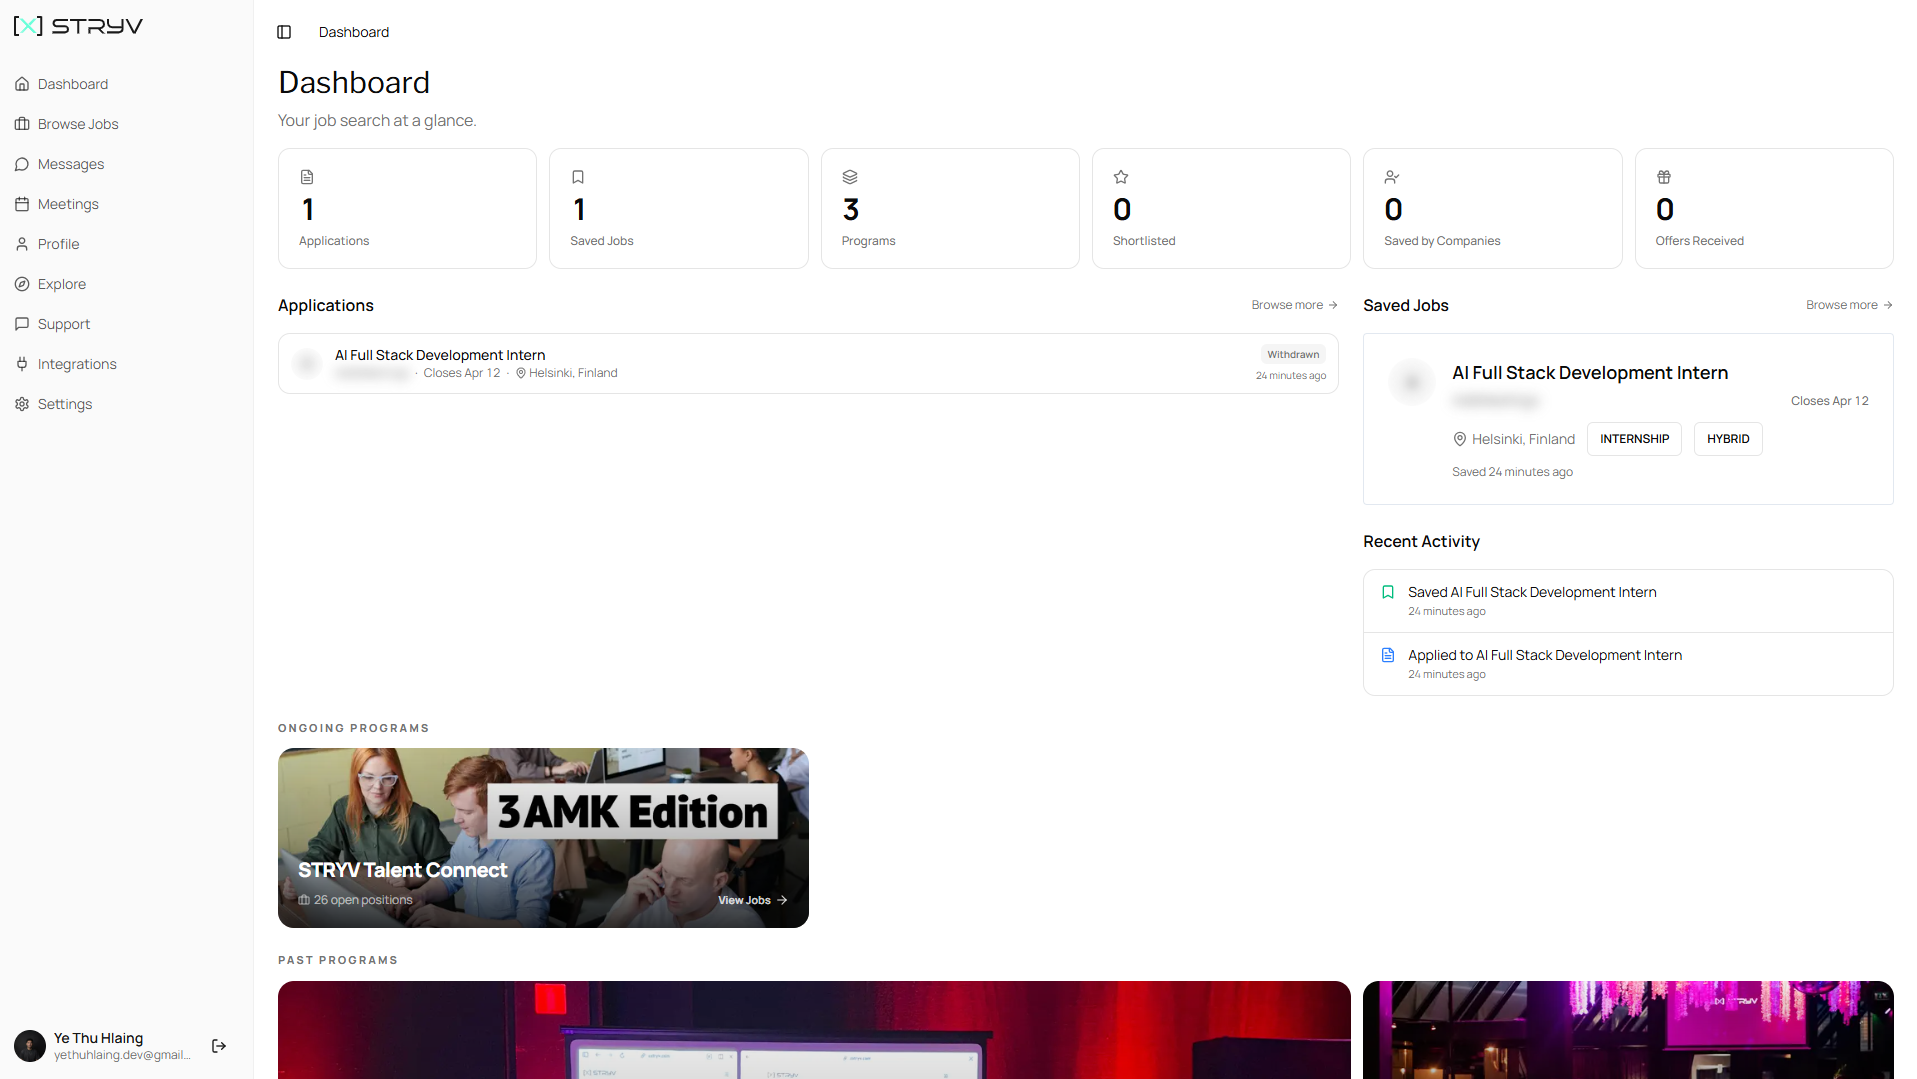This screenshot has width=1917, height=1079.
Task: Click the 26 open positions text
Action: 363,900
